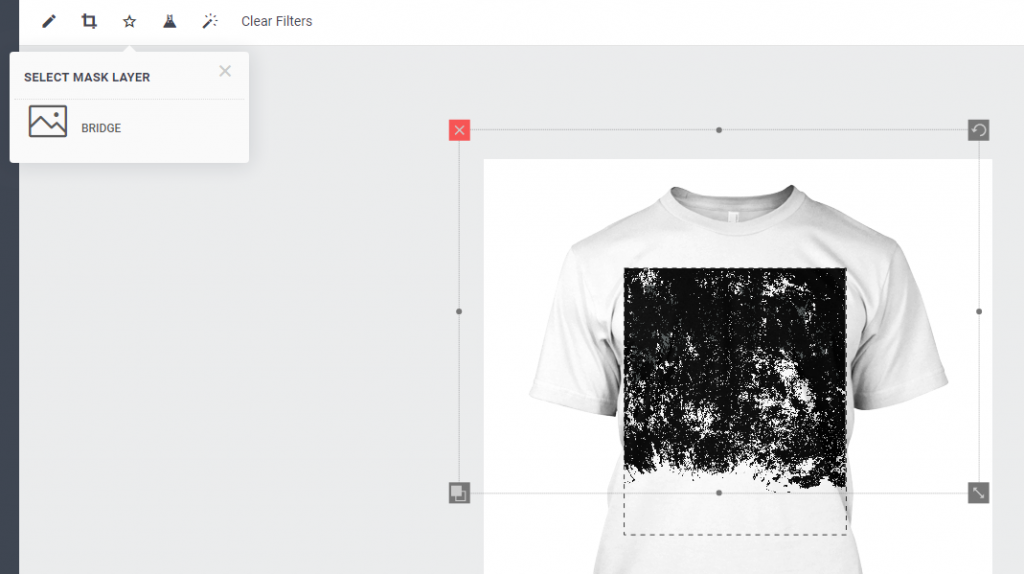The image size is (1024, 574).
Task: Open the flask filters icon
Action: (170, 22)
